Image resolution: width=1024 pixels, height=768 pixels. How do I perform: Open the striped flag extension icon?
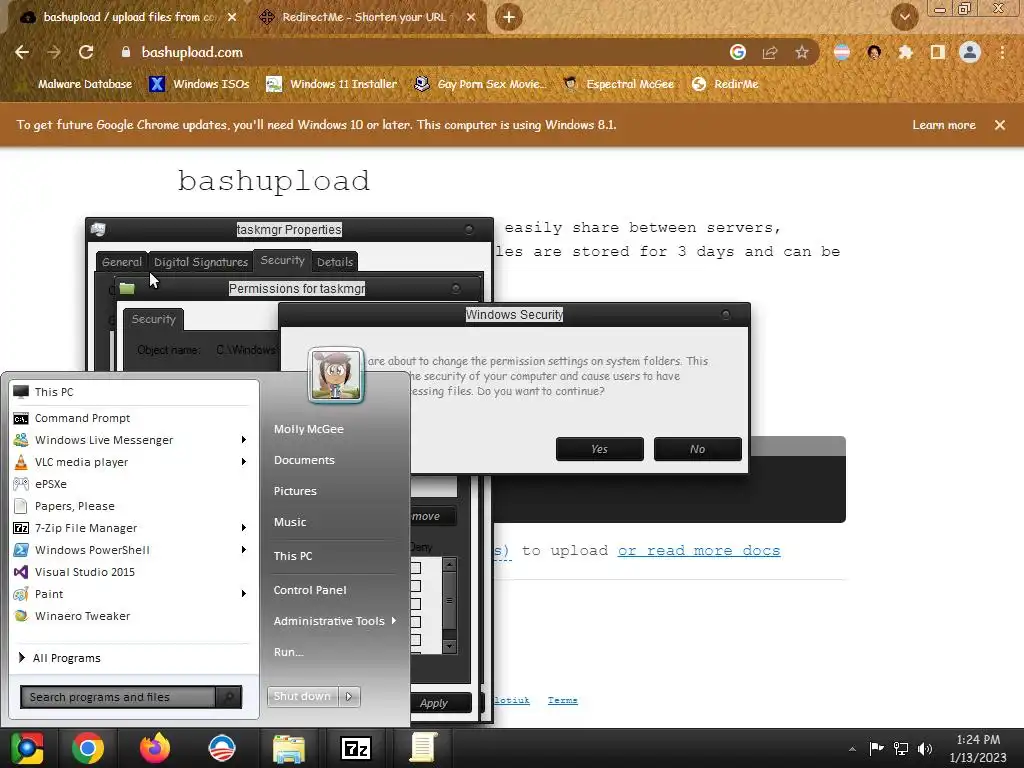click(x=842, y=52)
